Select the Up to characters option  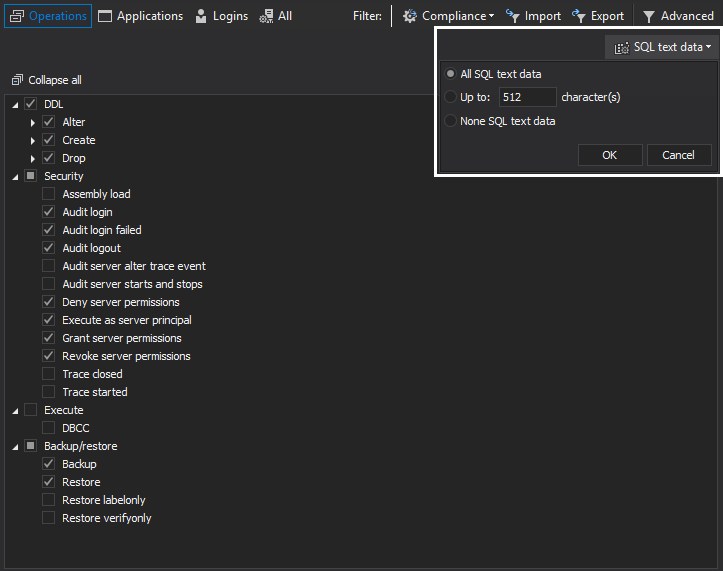point(450,97)
